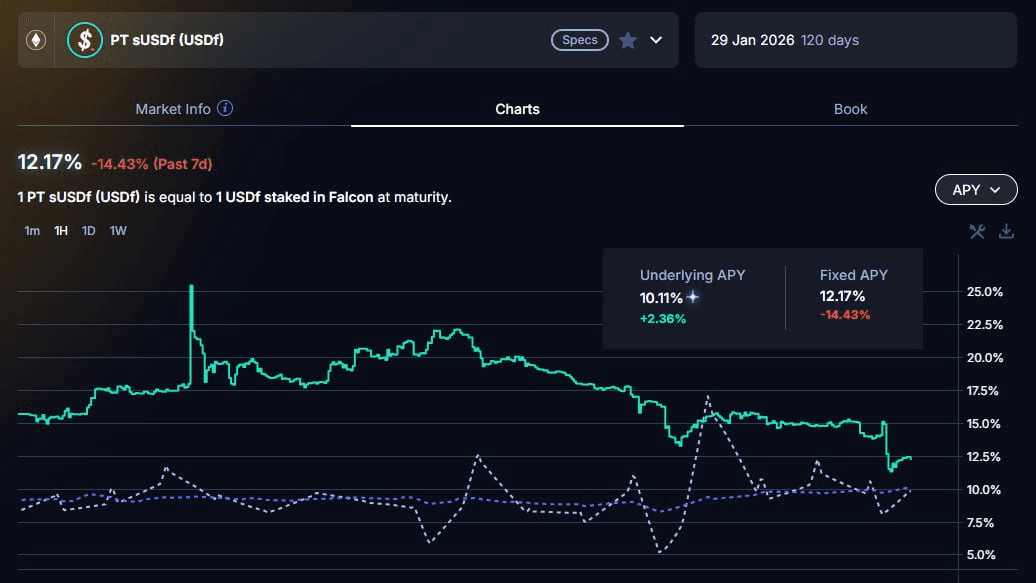Click the PT sUSDf token dollar icon
This screenshot has height=583, width=1036.
click(x=85, y=40)
